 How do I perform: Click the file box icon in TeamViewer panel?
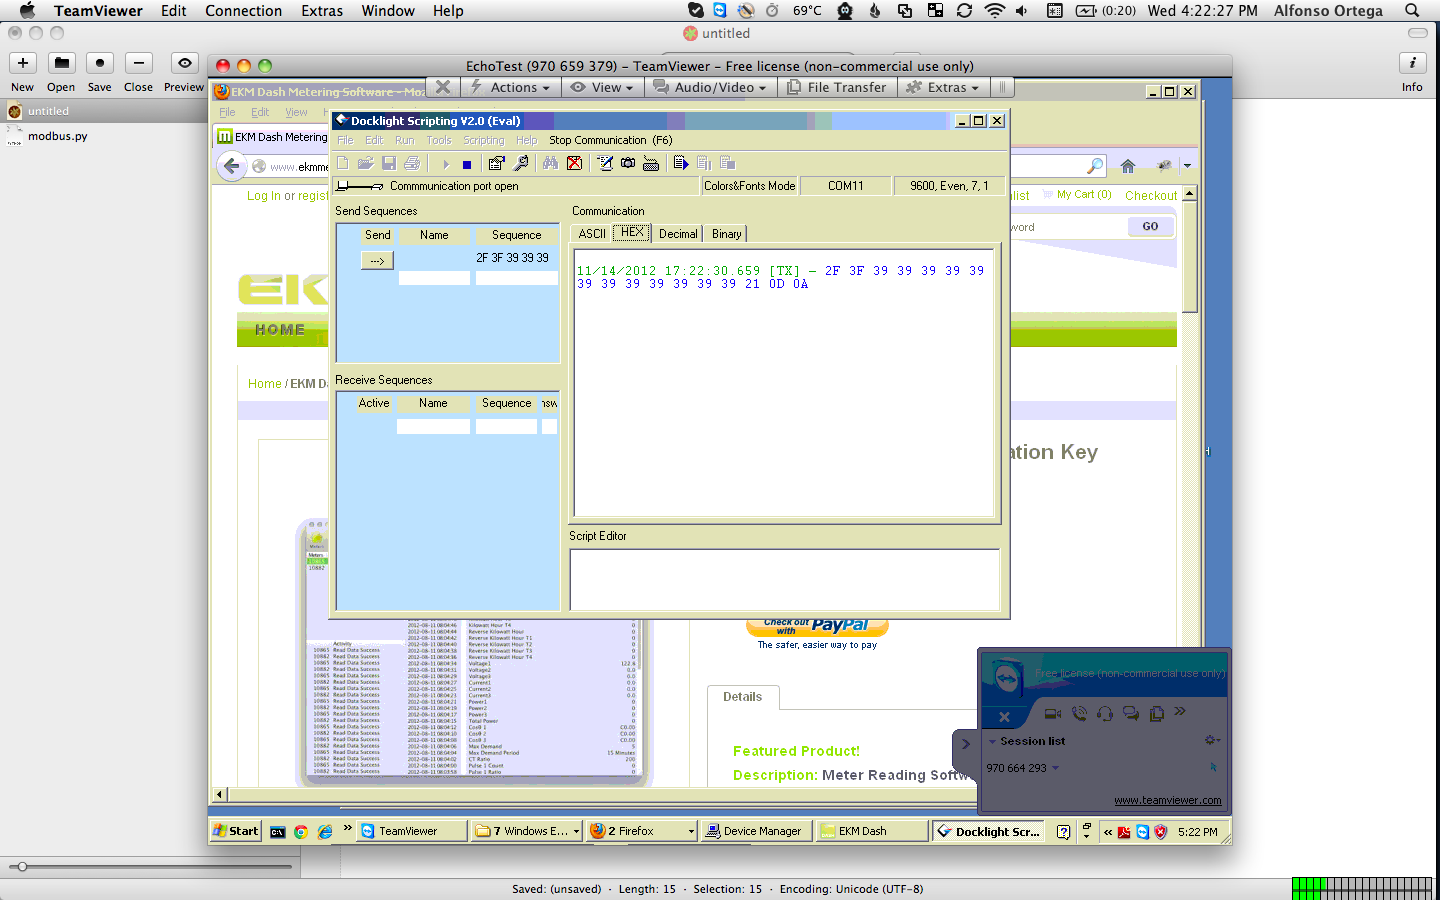click(1157, 713)
